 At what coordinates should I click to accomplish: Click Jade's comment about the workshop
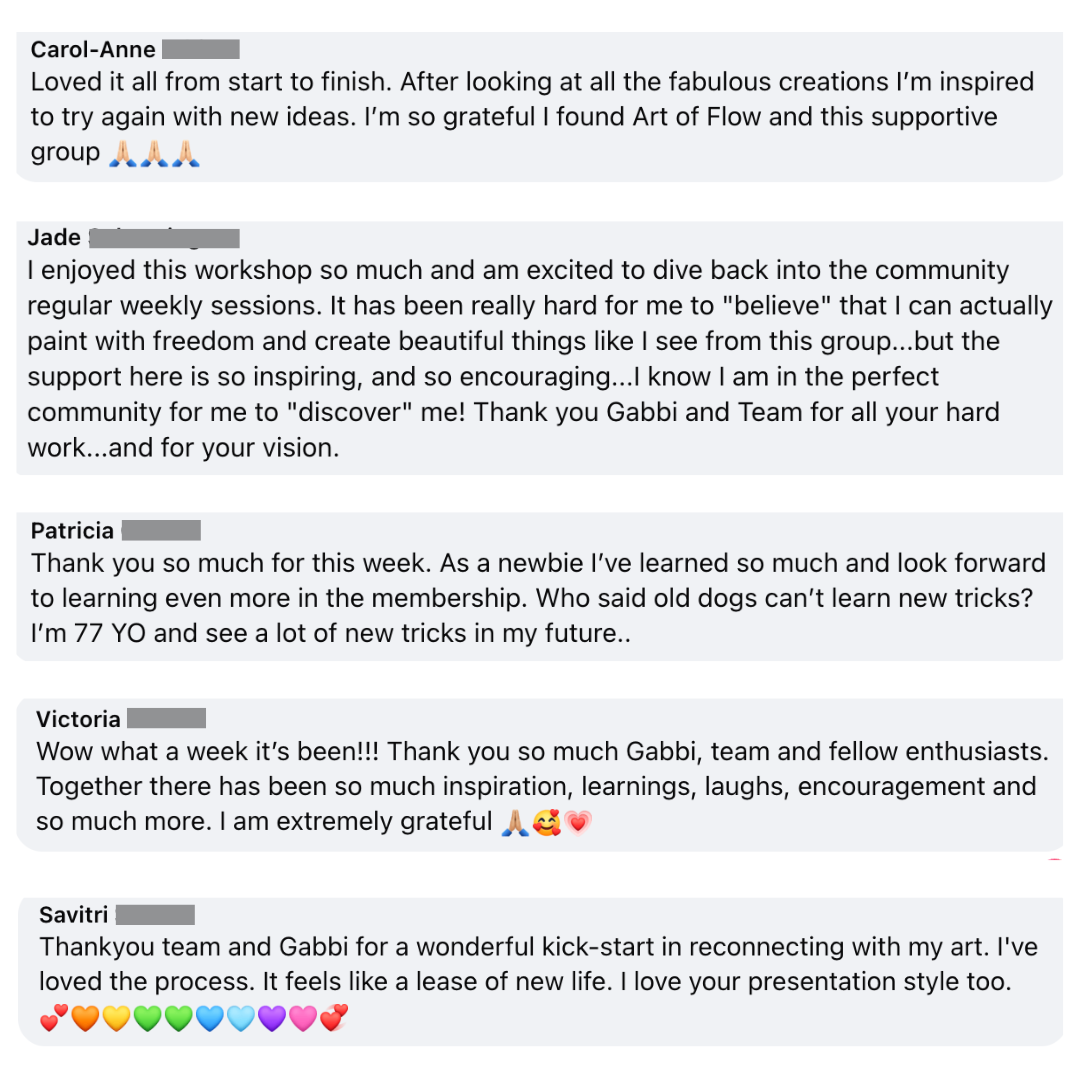540,359
